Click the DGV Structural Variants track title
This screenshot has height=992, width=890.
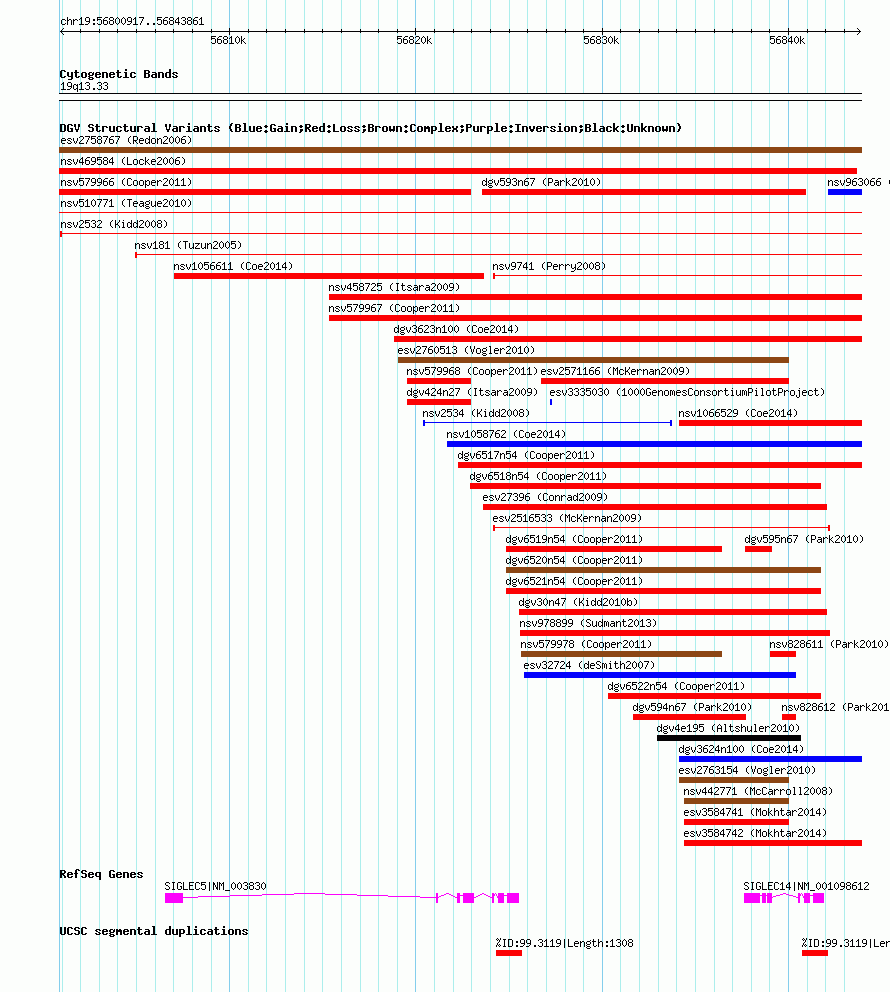[x=371, y=128]
